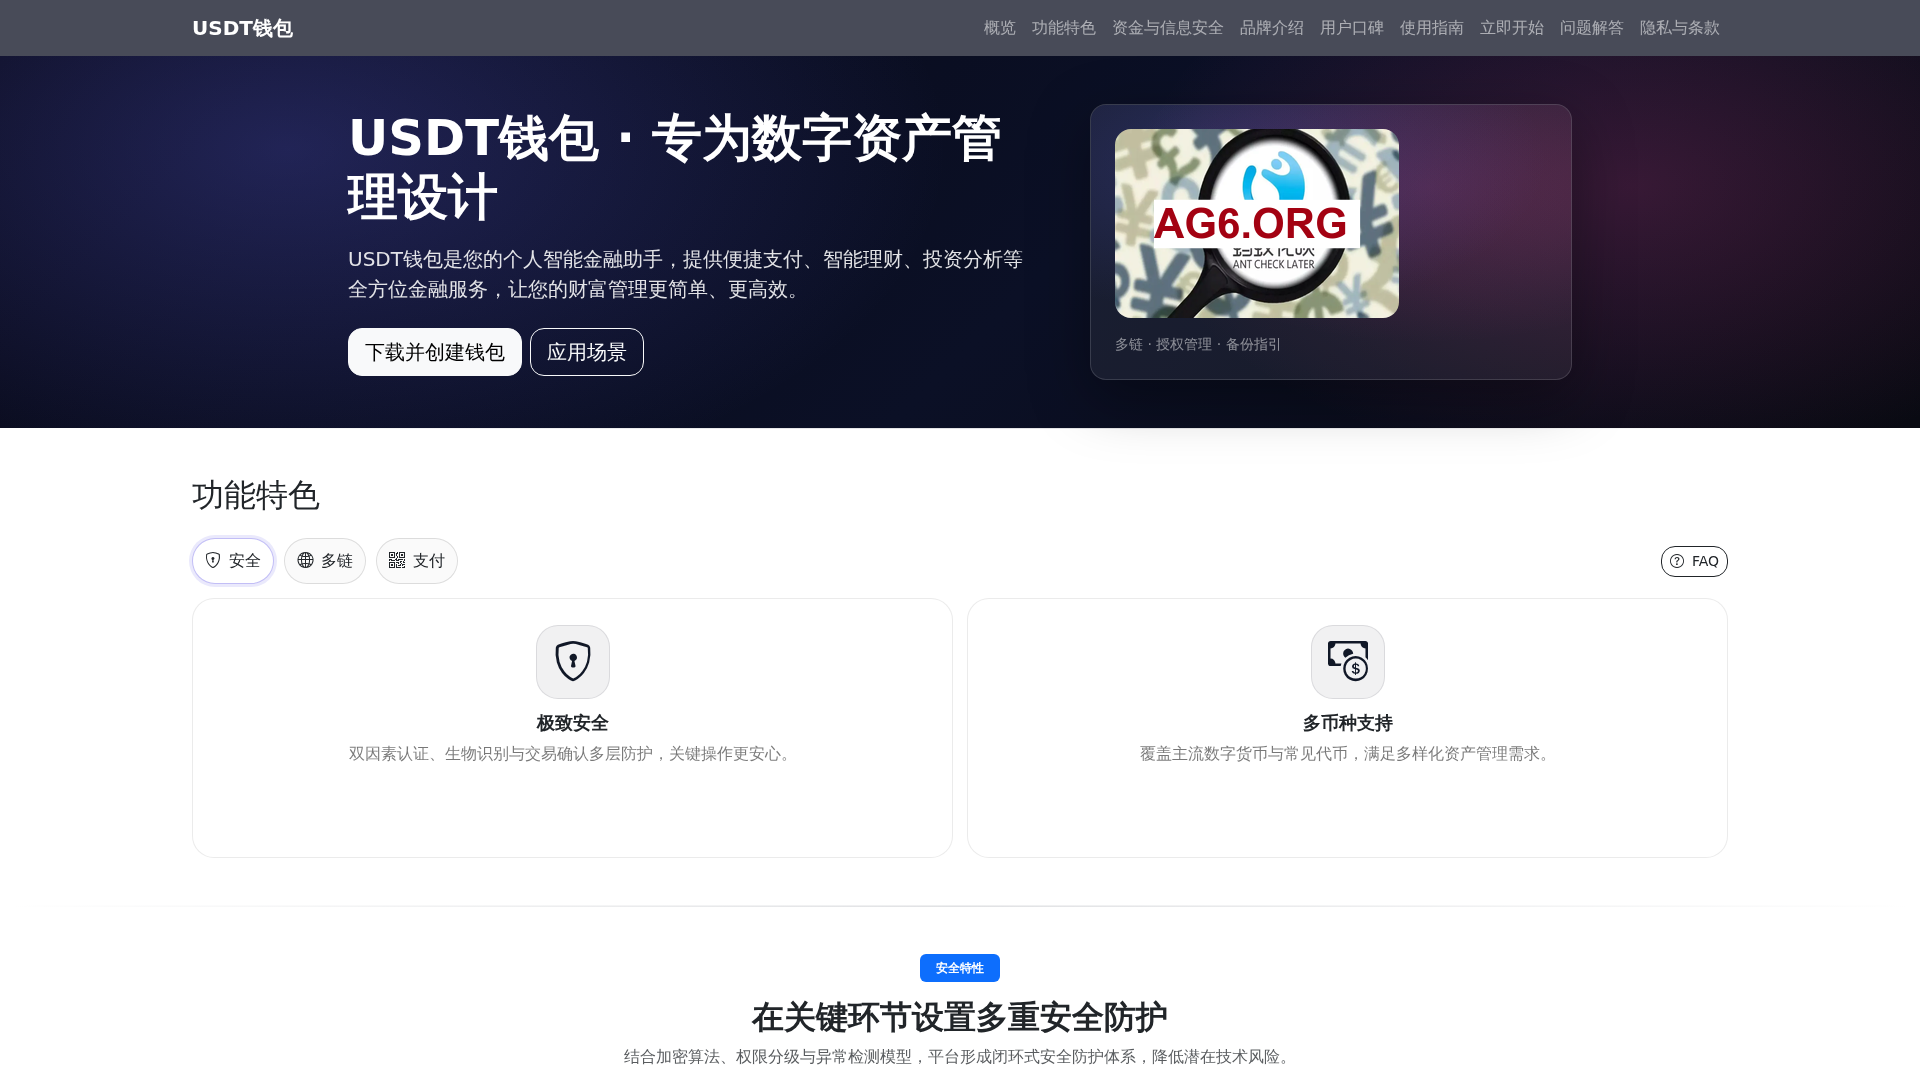Select the 多链 filter tab
Image resolution: width=1920 pixels, height=1080 pixels.
pyautogui.click(x=325, y=561)
